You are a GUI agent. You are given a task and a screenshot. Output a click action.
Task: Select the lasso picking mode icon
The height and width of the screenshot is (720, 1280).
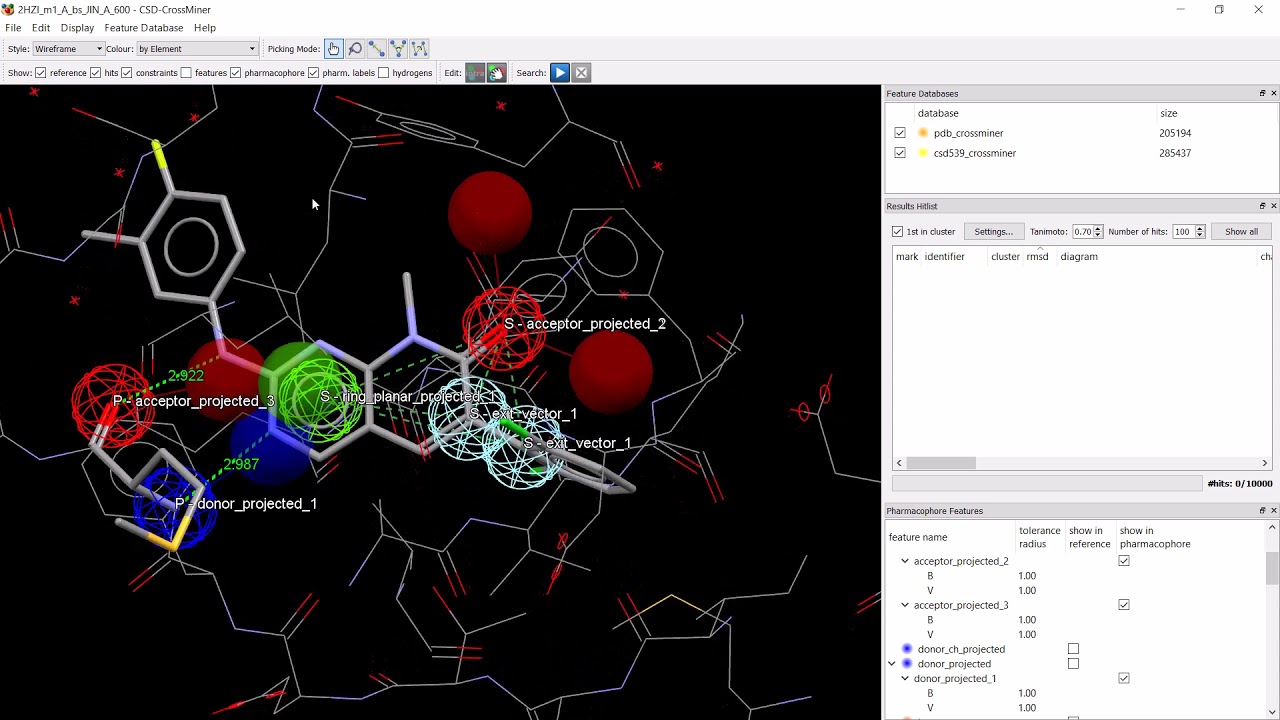coord(355,48)
